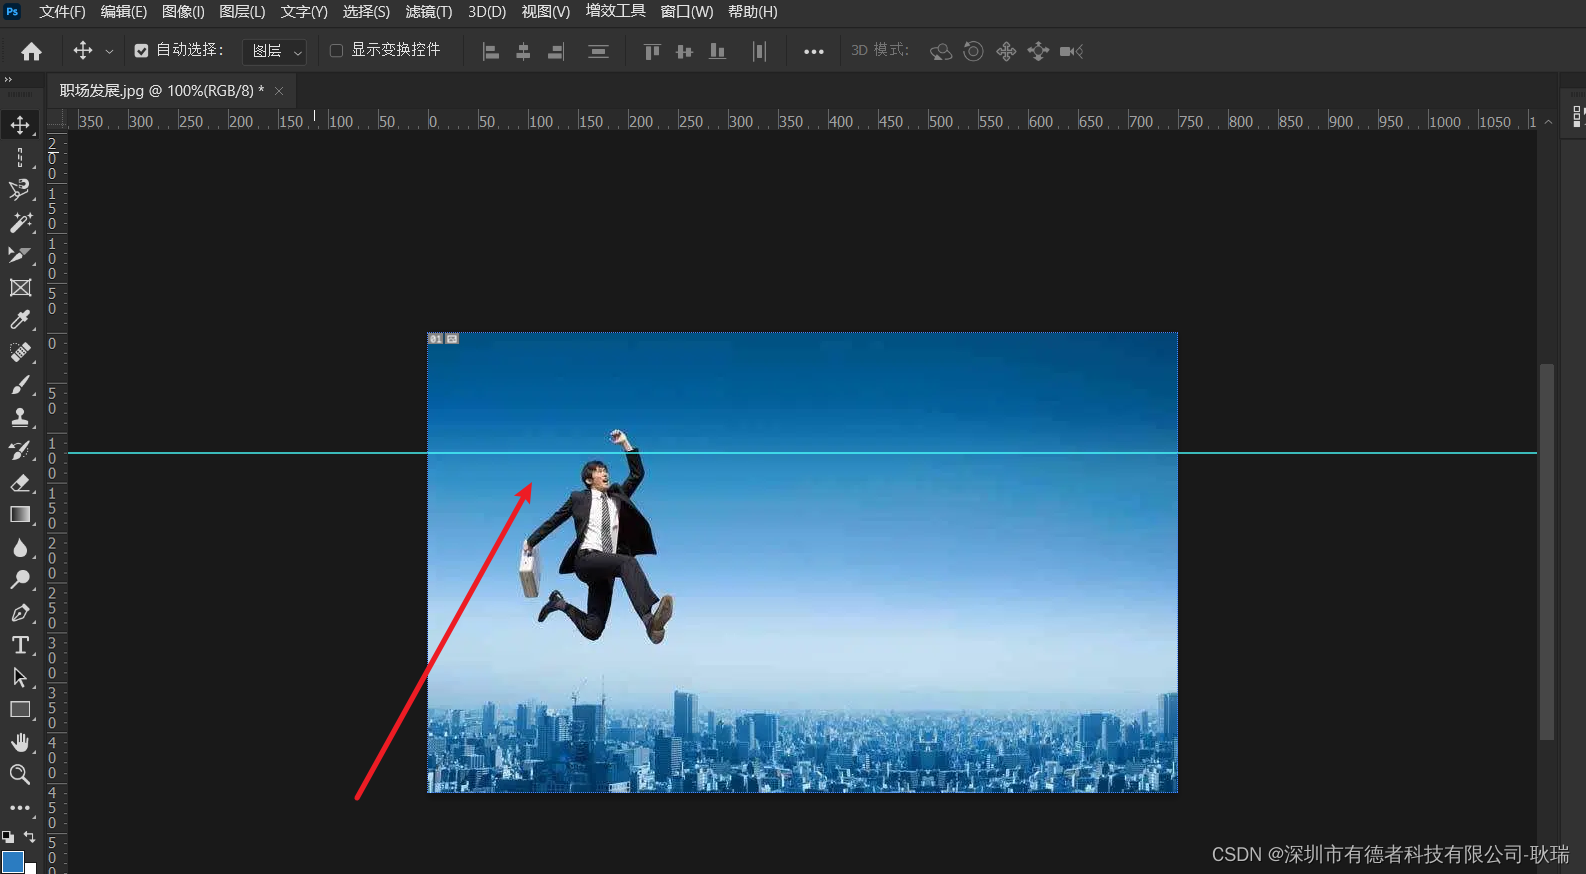Align layers to right edges
Viewport: 1586px width, 874px height.
click(556, 51)
